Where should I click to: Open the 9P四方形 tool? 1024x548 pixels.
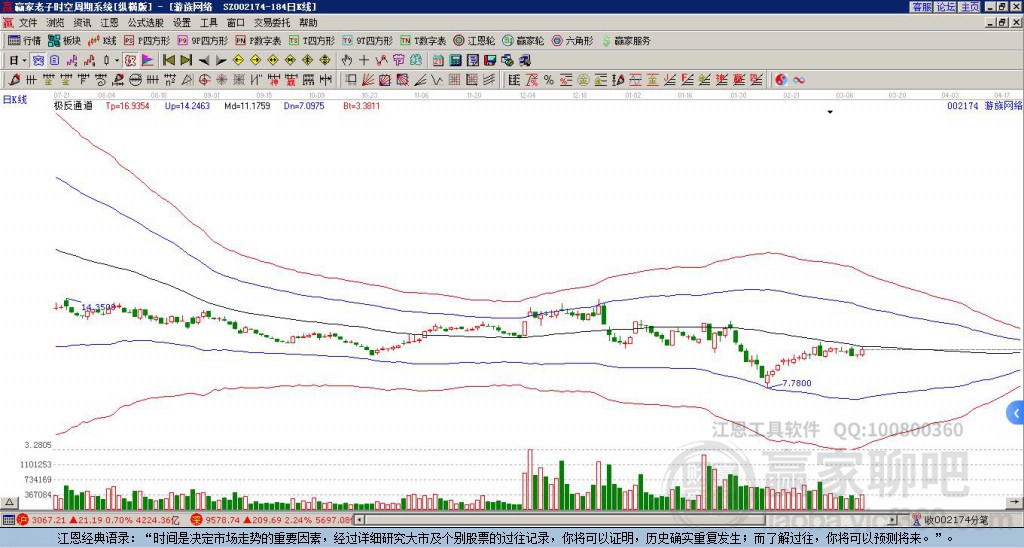(x=203, y=40)
